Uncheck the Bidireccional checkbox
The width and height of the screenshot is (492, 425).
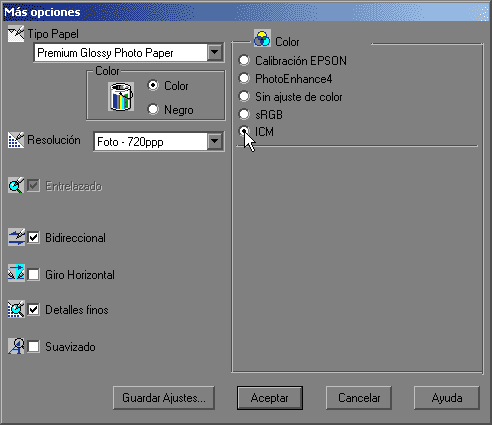33,237
